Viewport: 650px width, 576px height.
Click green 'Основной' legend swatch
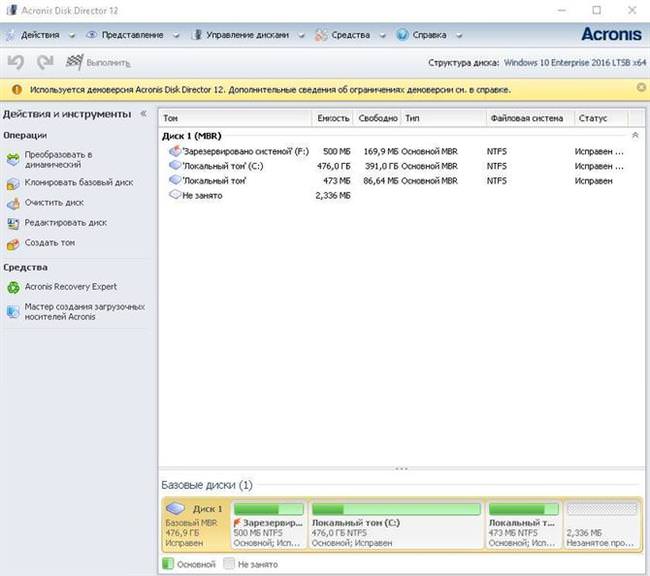click(x=168, y=564)
